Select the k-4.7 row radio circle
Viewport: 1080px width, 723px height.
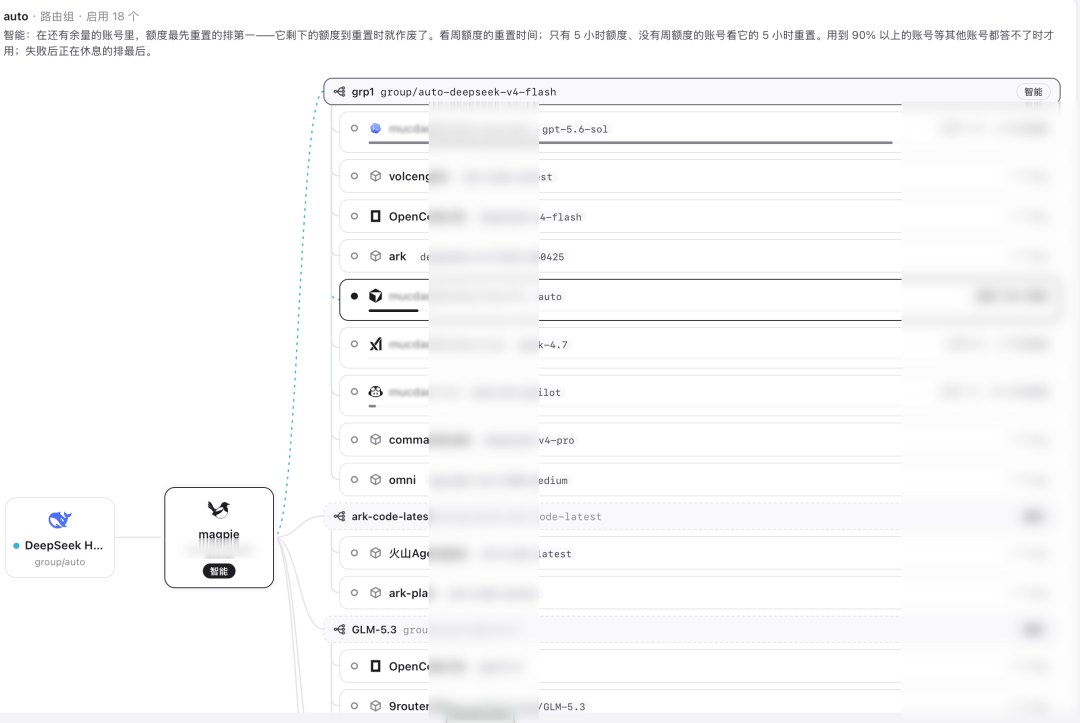pos(354,344)
